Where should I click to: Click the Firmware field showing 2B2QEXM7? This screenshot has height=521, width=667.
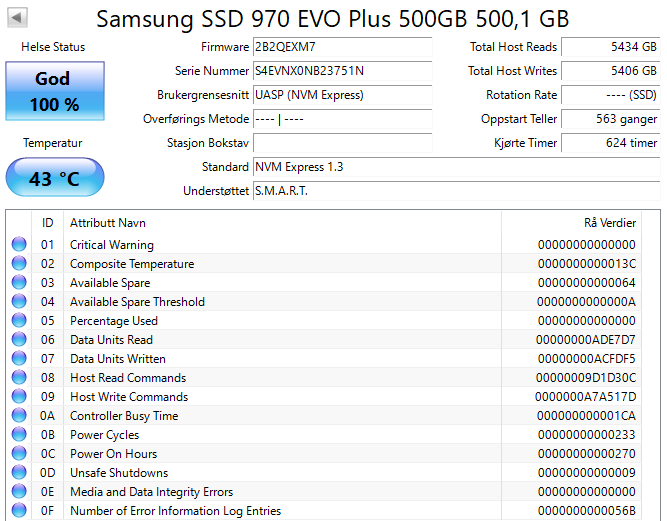(x=342, y=47)
